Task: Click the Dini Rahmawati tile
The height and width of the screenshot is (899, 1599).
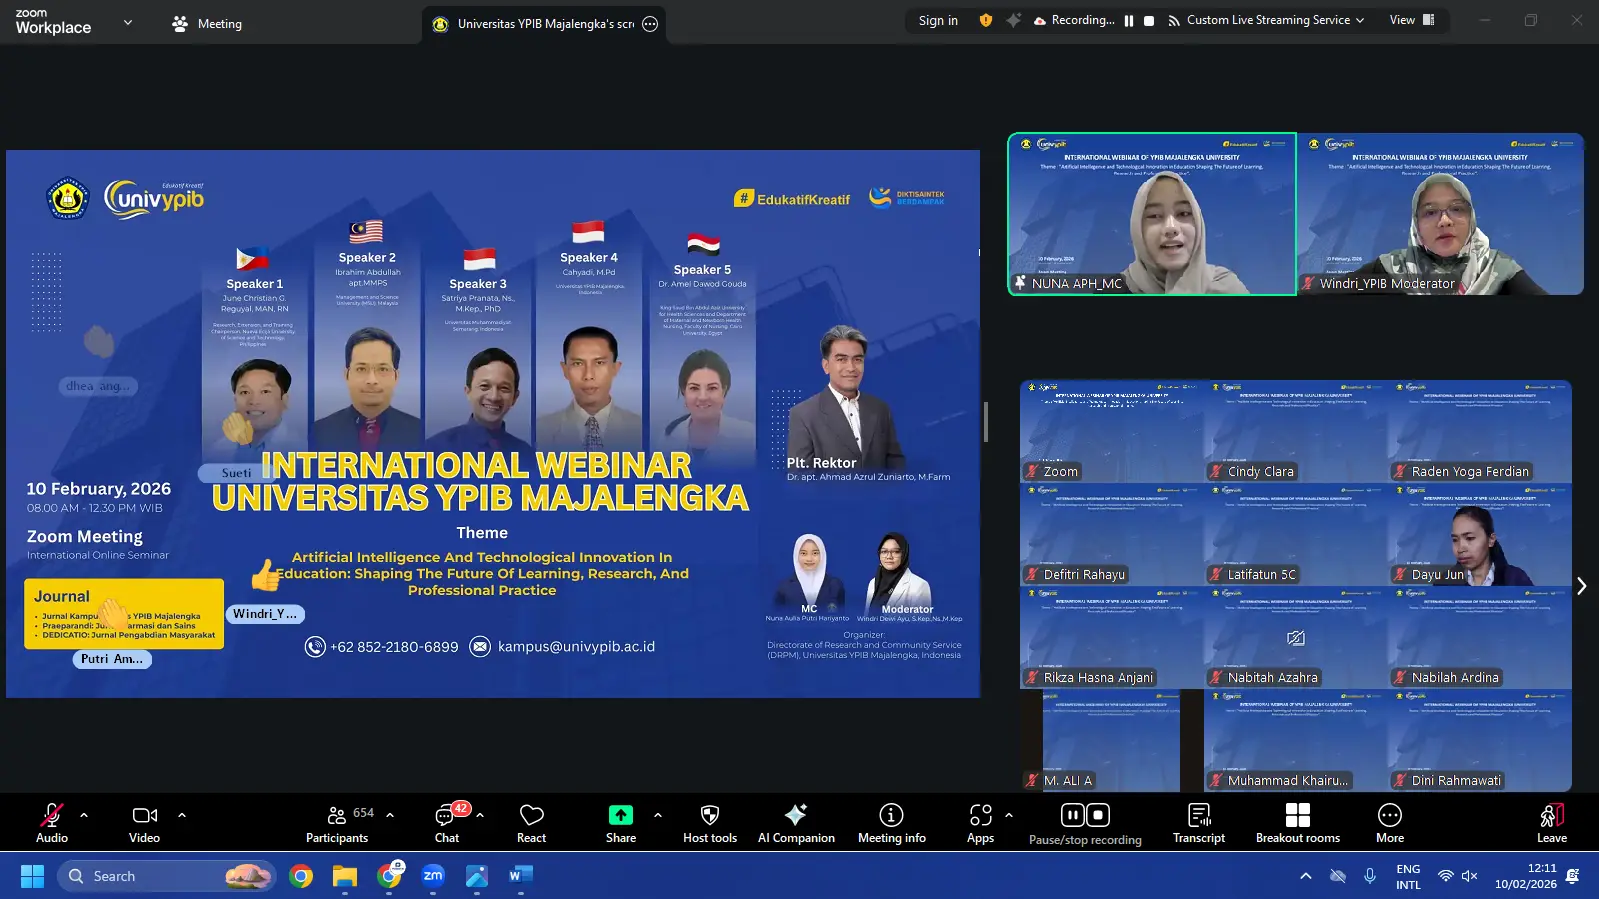Action: (1480, 741)
